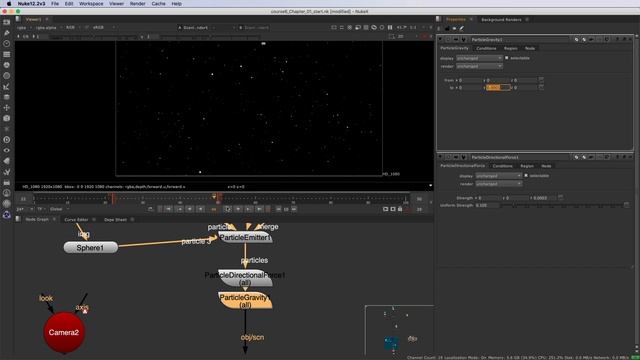Viewport: 640px width, 360px height.
Task: Open the Time nodes toolbar icon
Action: pos(7,44)
